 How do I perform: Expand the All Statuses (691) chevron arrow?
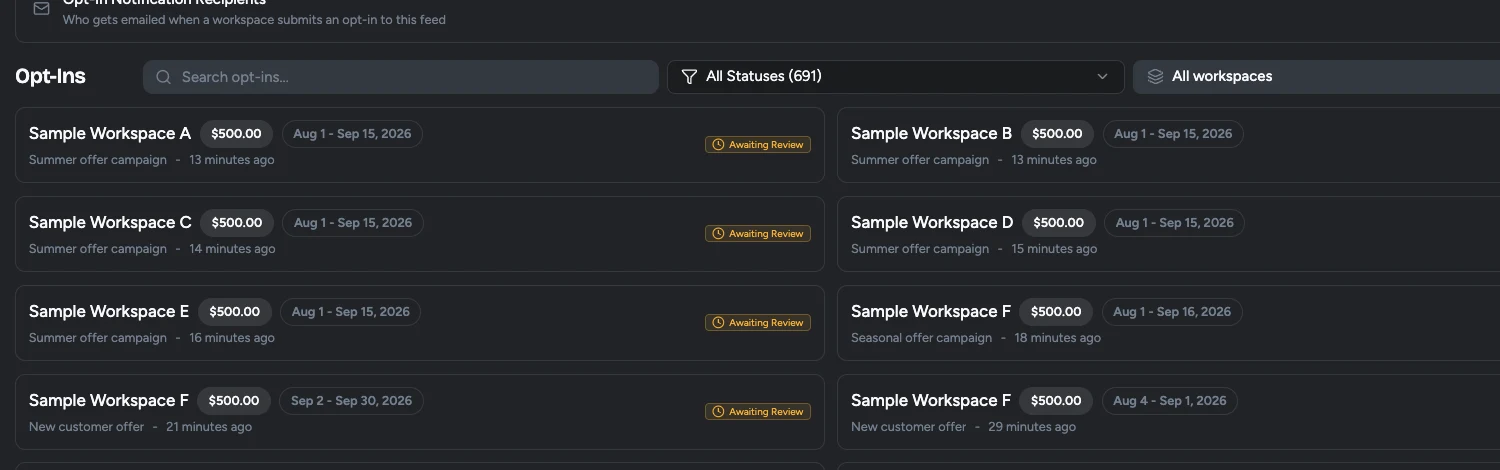[x=1103, y=76]
